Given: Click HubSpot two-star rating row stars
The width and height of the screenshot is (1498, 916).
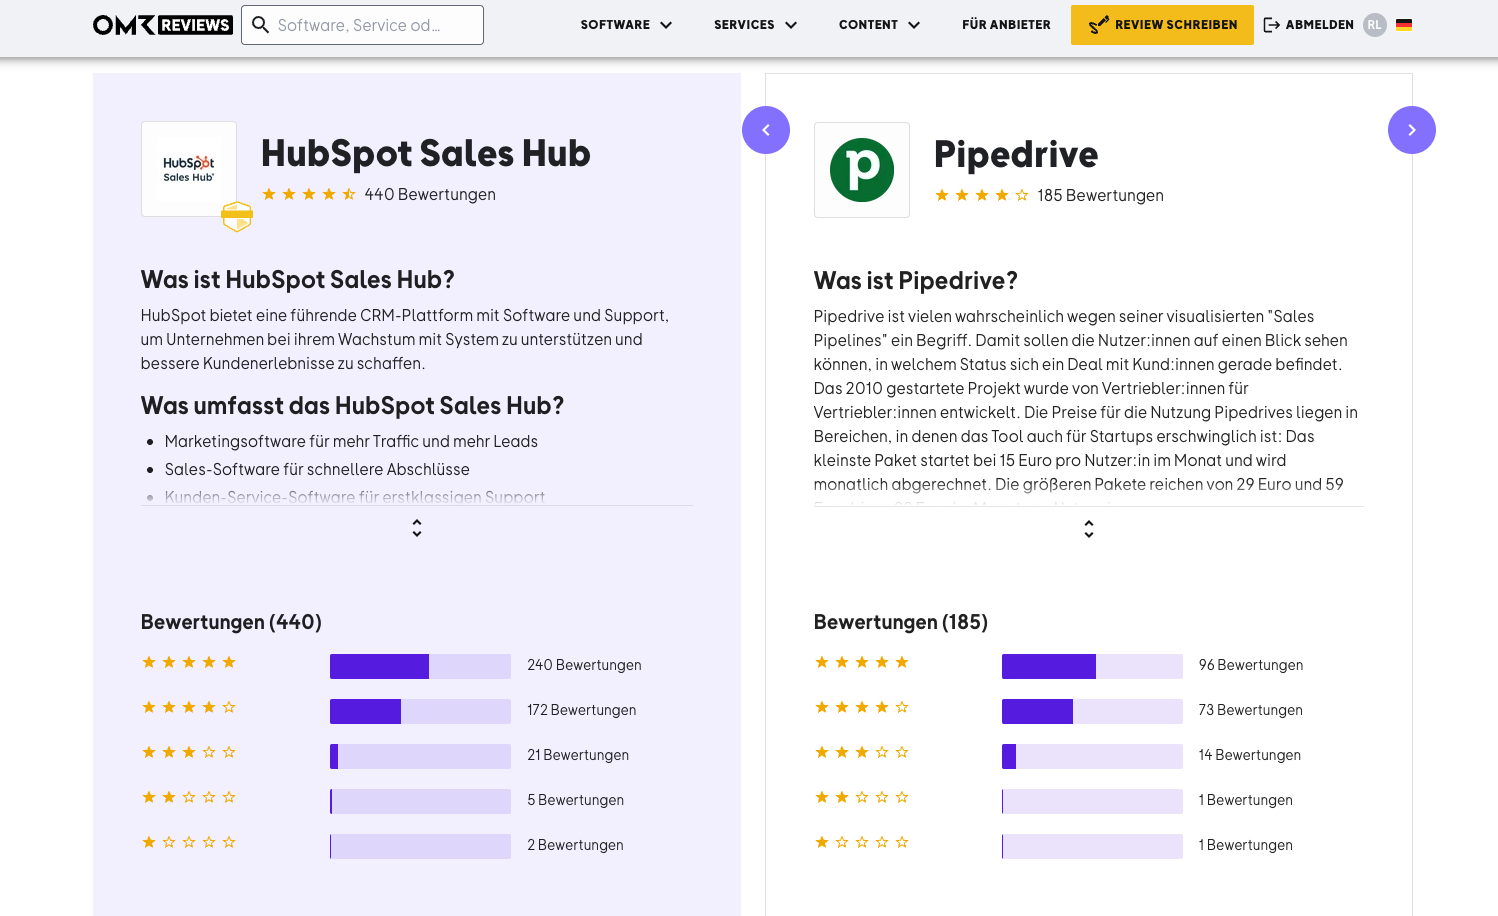Looking at the screenshot, I should coord(189,797).
